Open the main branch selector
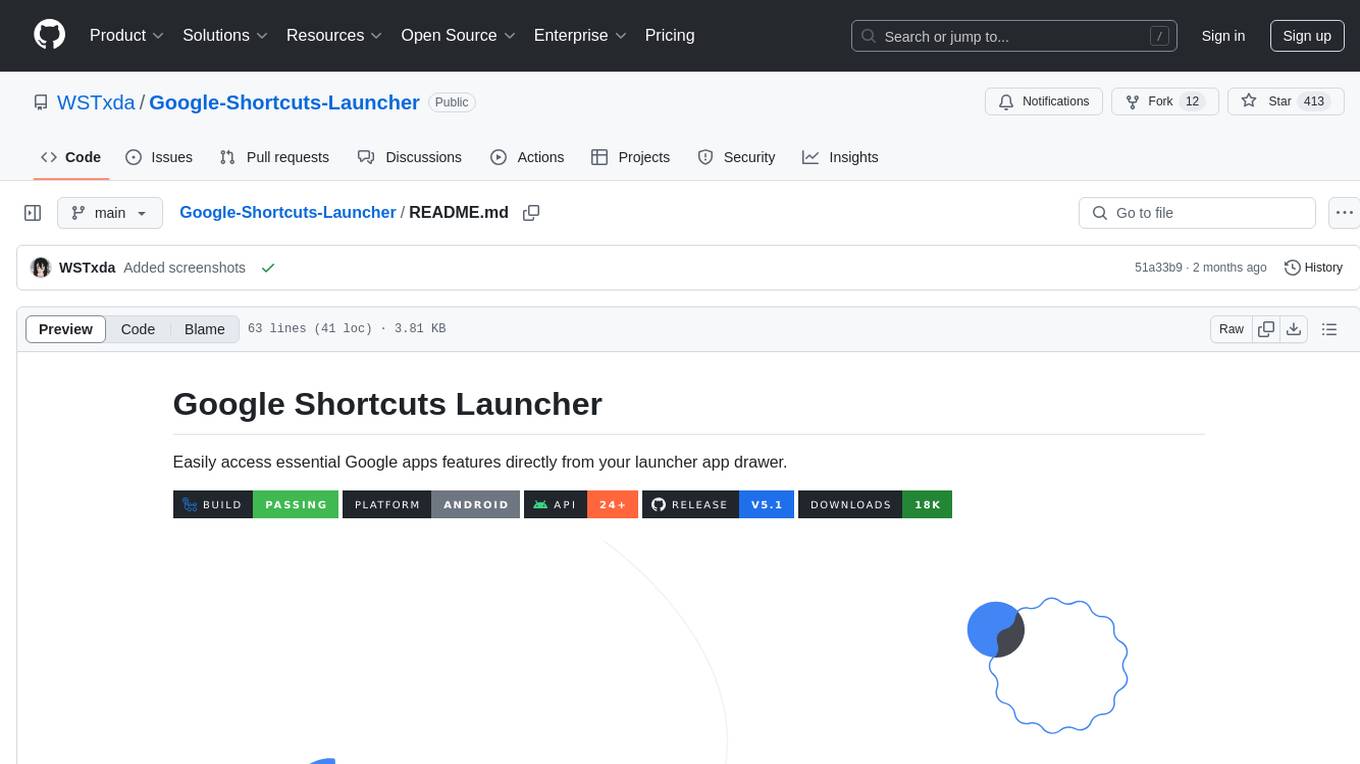The width and height of the screenshot is (1360, 764). click(109, 213)
